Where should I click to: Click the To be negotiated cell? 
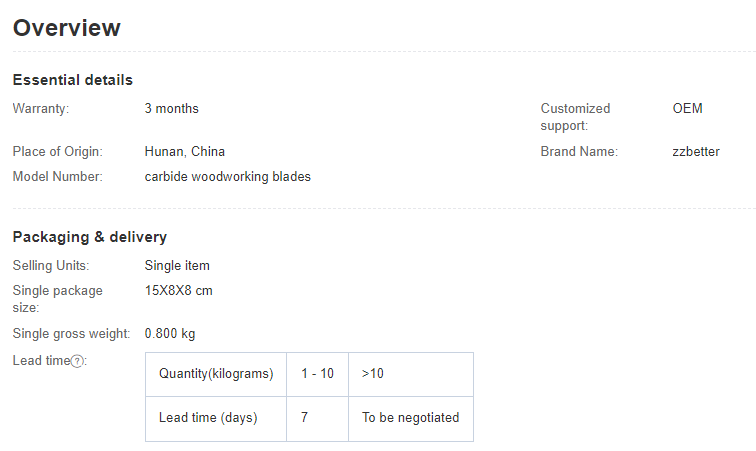[x=410, y=418]
